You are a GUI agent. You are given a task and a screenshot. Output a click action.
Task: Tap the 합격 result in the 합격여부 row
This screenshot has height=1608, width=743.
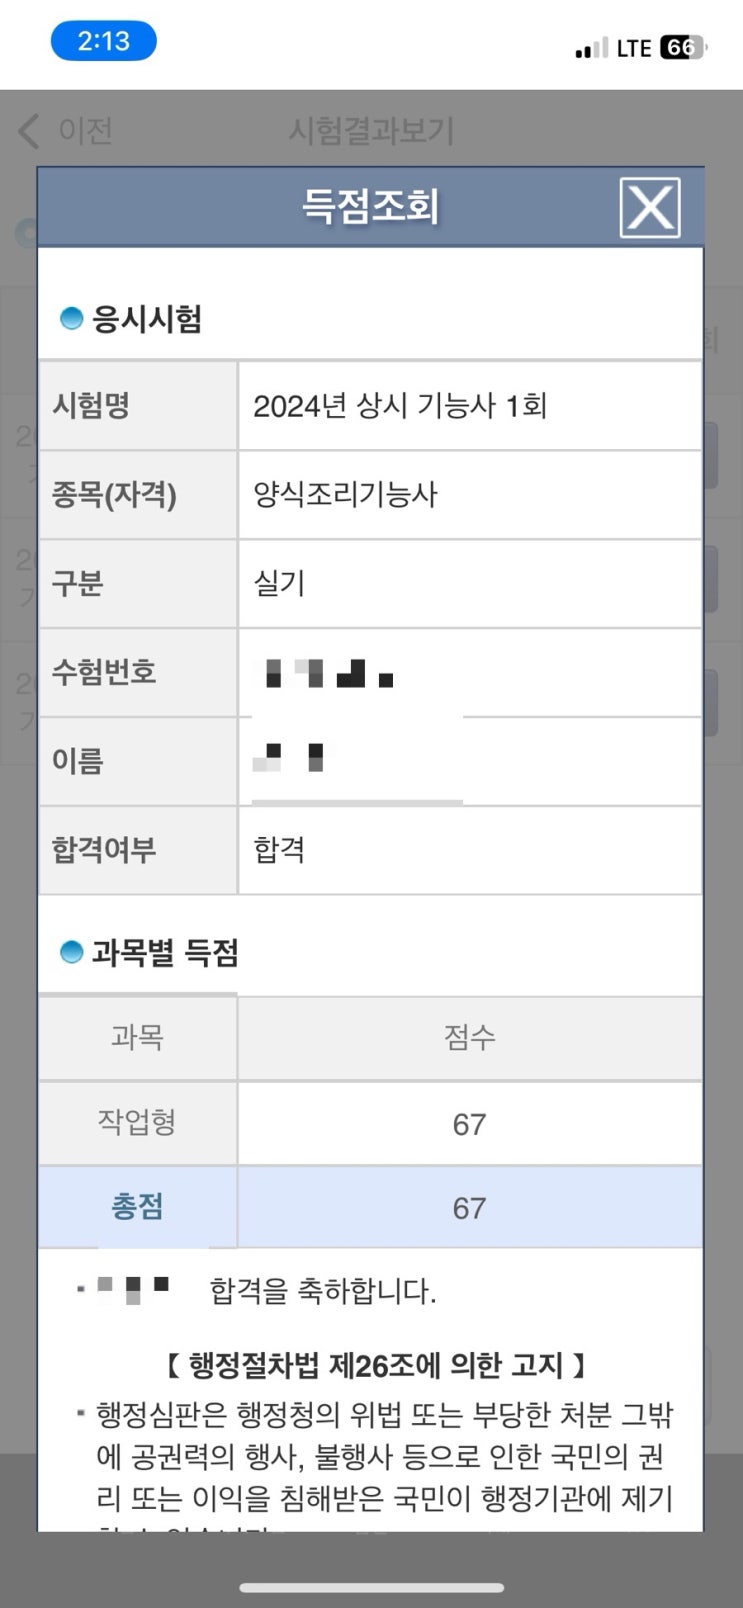click(x=279, y=850)
